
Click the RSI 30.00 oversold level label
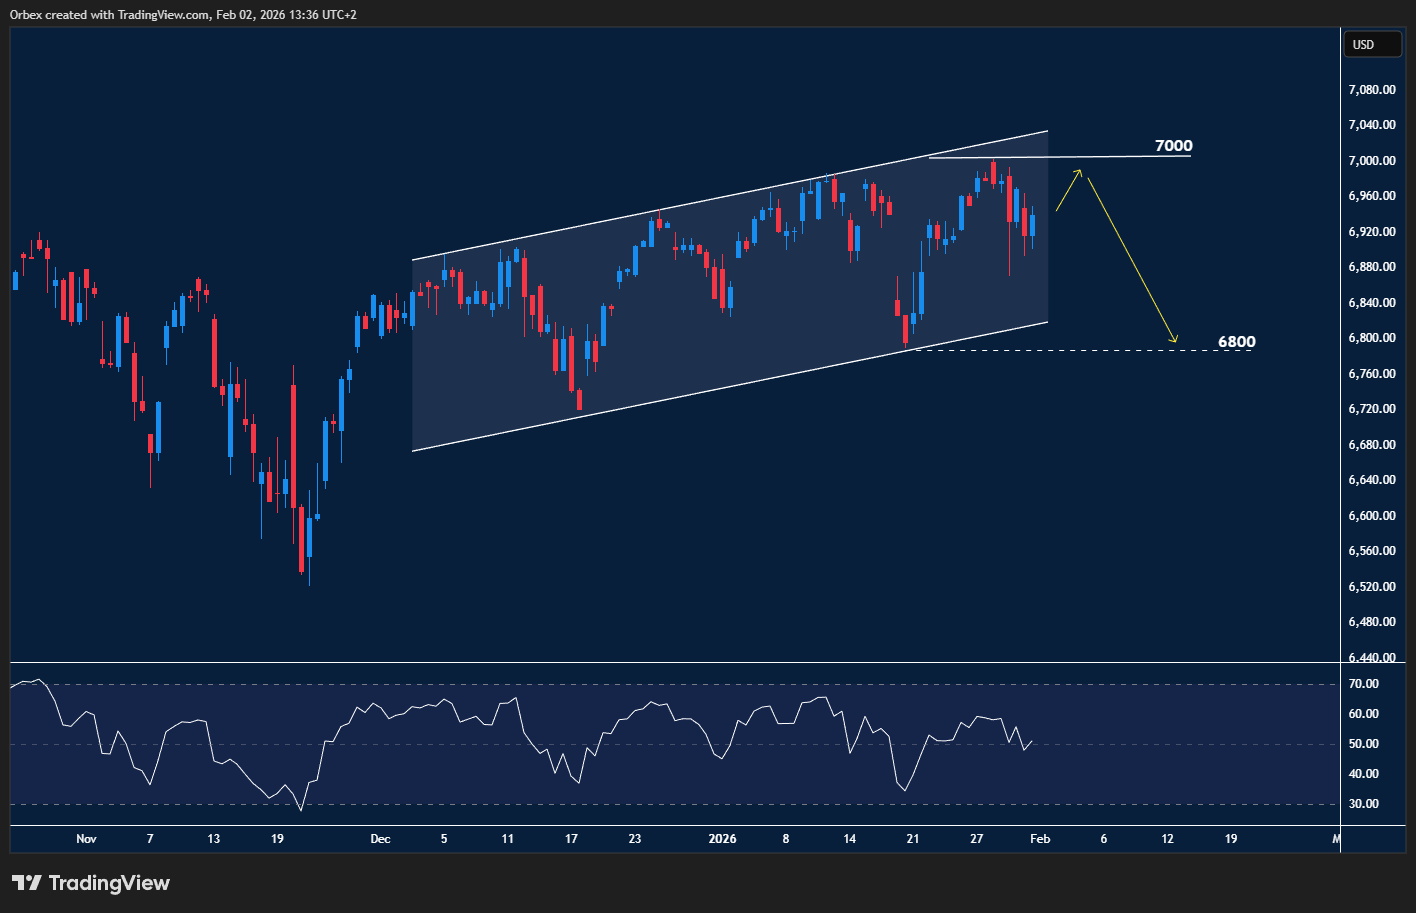[1364, 804]
